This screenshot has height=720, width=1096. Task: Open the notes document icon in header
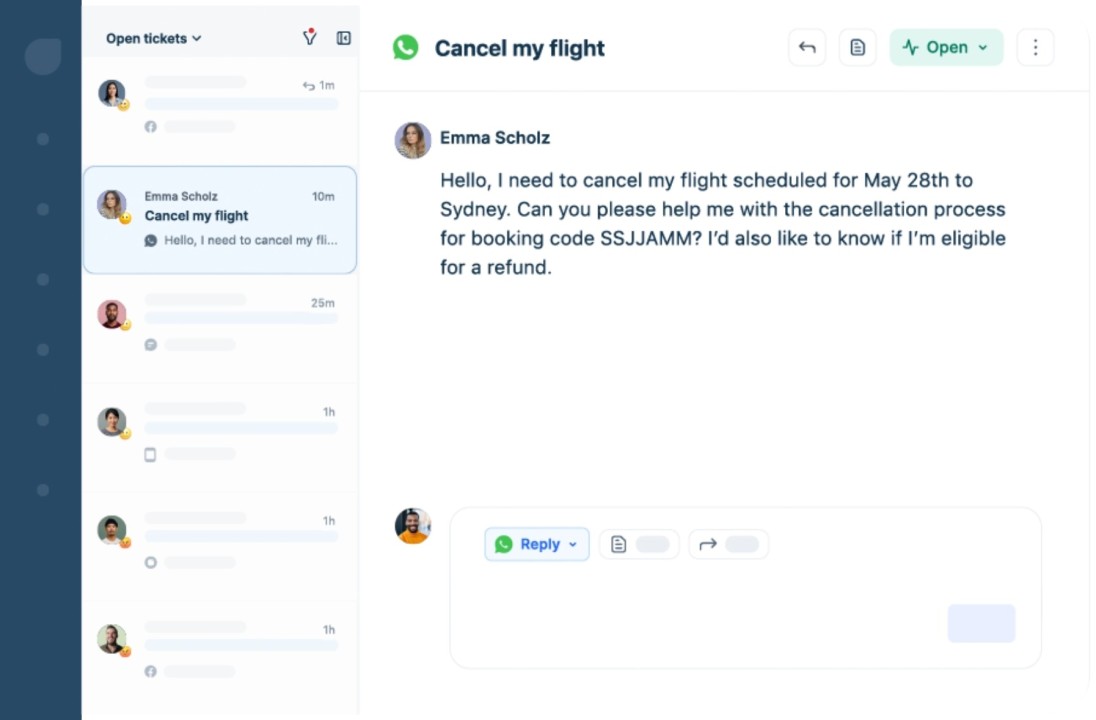click(x=857, y=48)
